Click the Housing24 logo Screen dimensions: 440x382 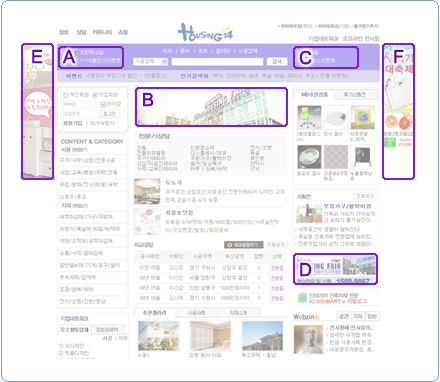[x=205, y=32]
